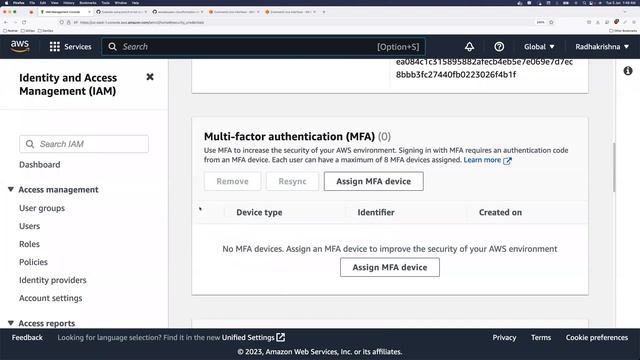Viewport: 640px width, 360px height.
Task: Click the Resync MFA button
Action: pyautogui.click(x=292, y=181)
